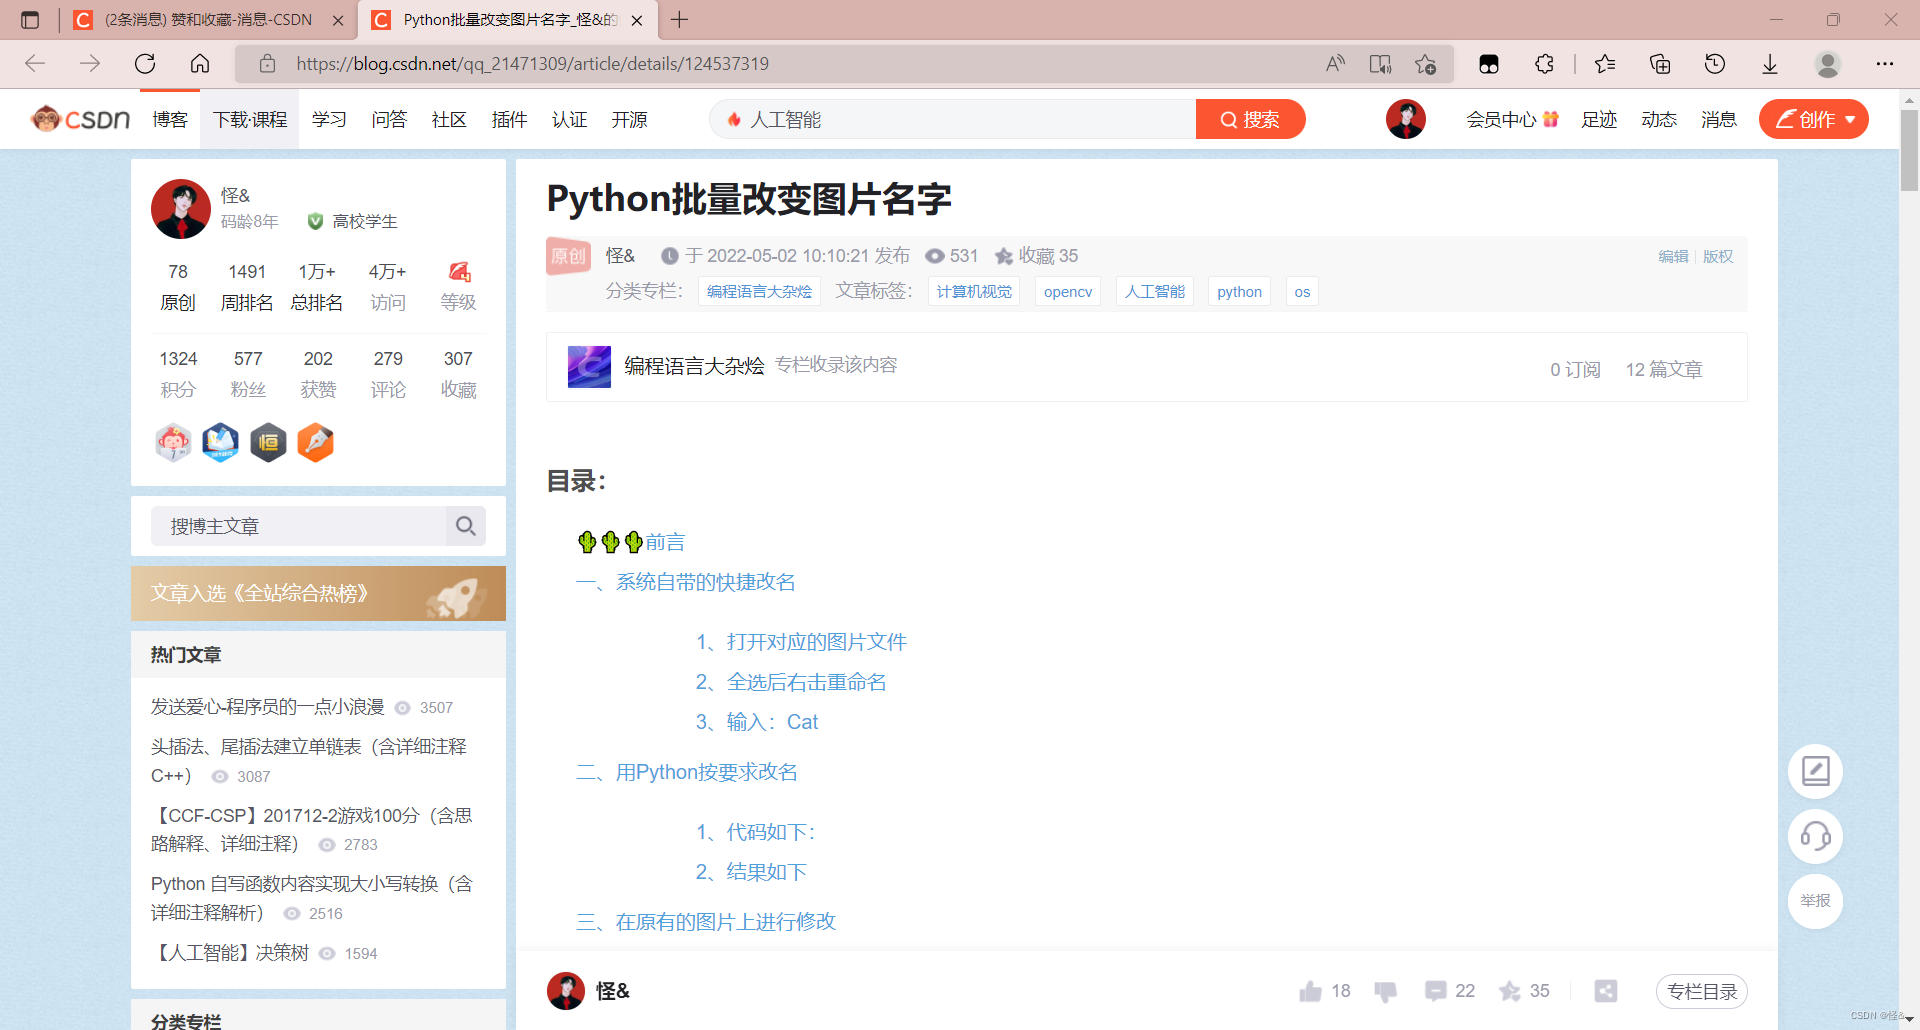Share the article via the share icon
This screenshot has width=1920, height=1030.
[1606, 991]
